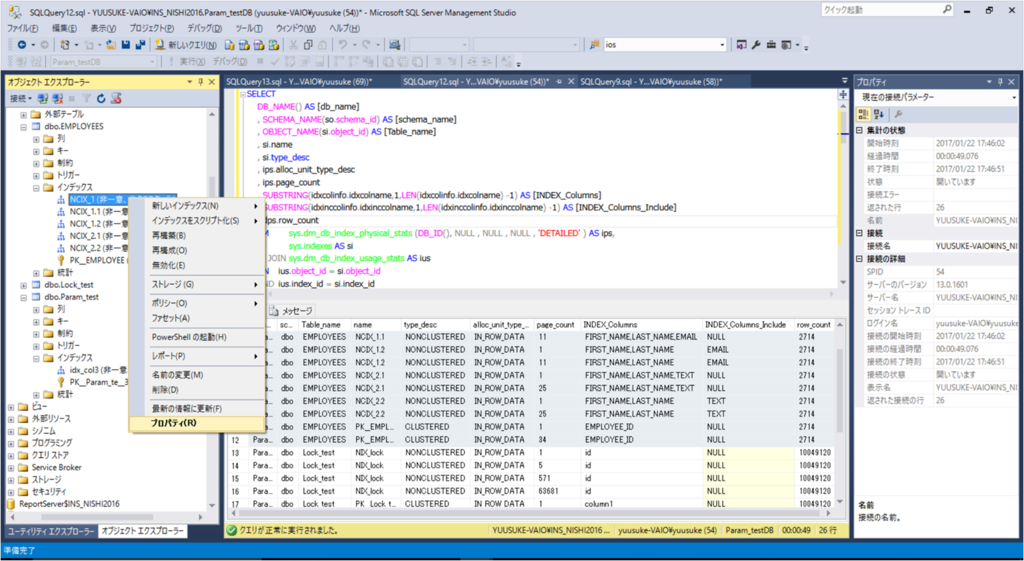Screen dimensions: 1024x561
Task: Click the Copy toolbar icon
Action: [x=308, y=45]
